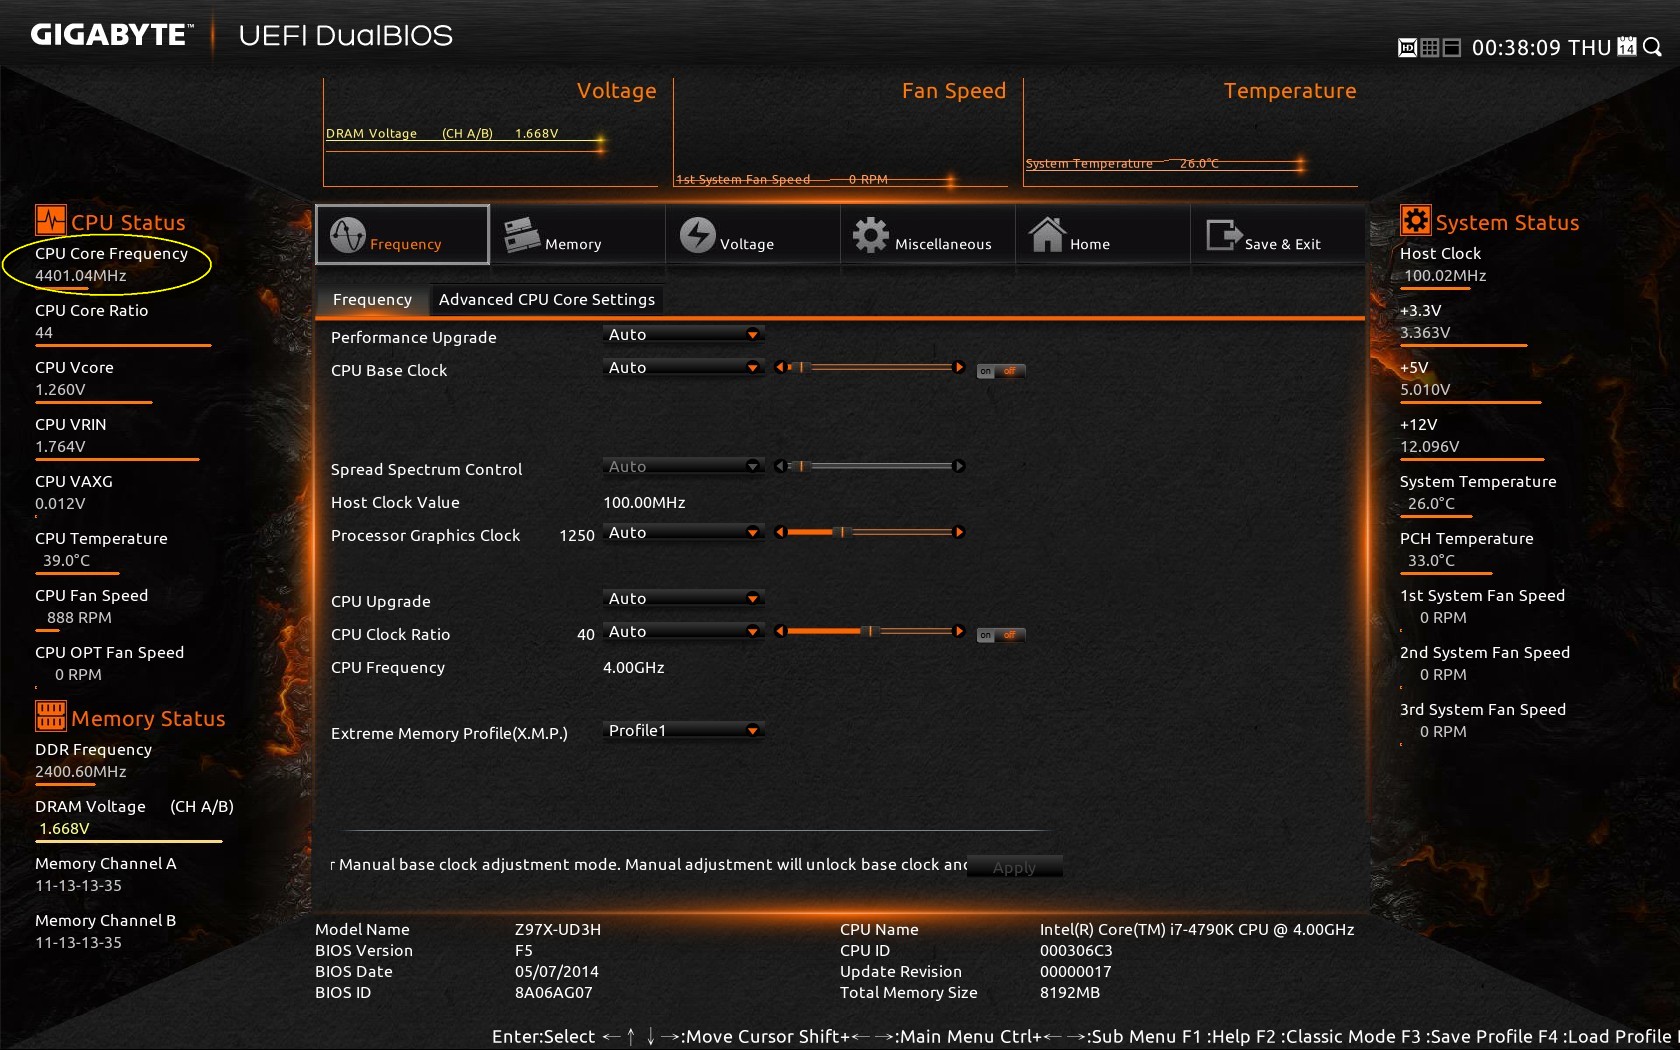Open the Save & Exit tab
This screenshot has height=1050, width=1680.
coord(1277,235)
